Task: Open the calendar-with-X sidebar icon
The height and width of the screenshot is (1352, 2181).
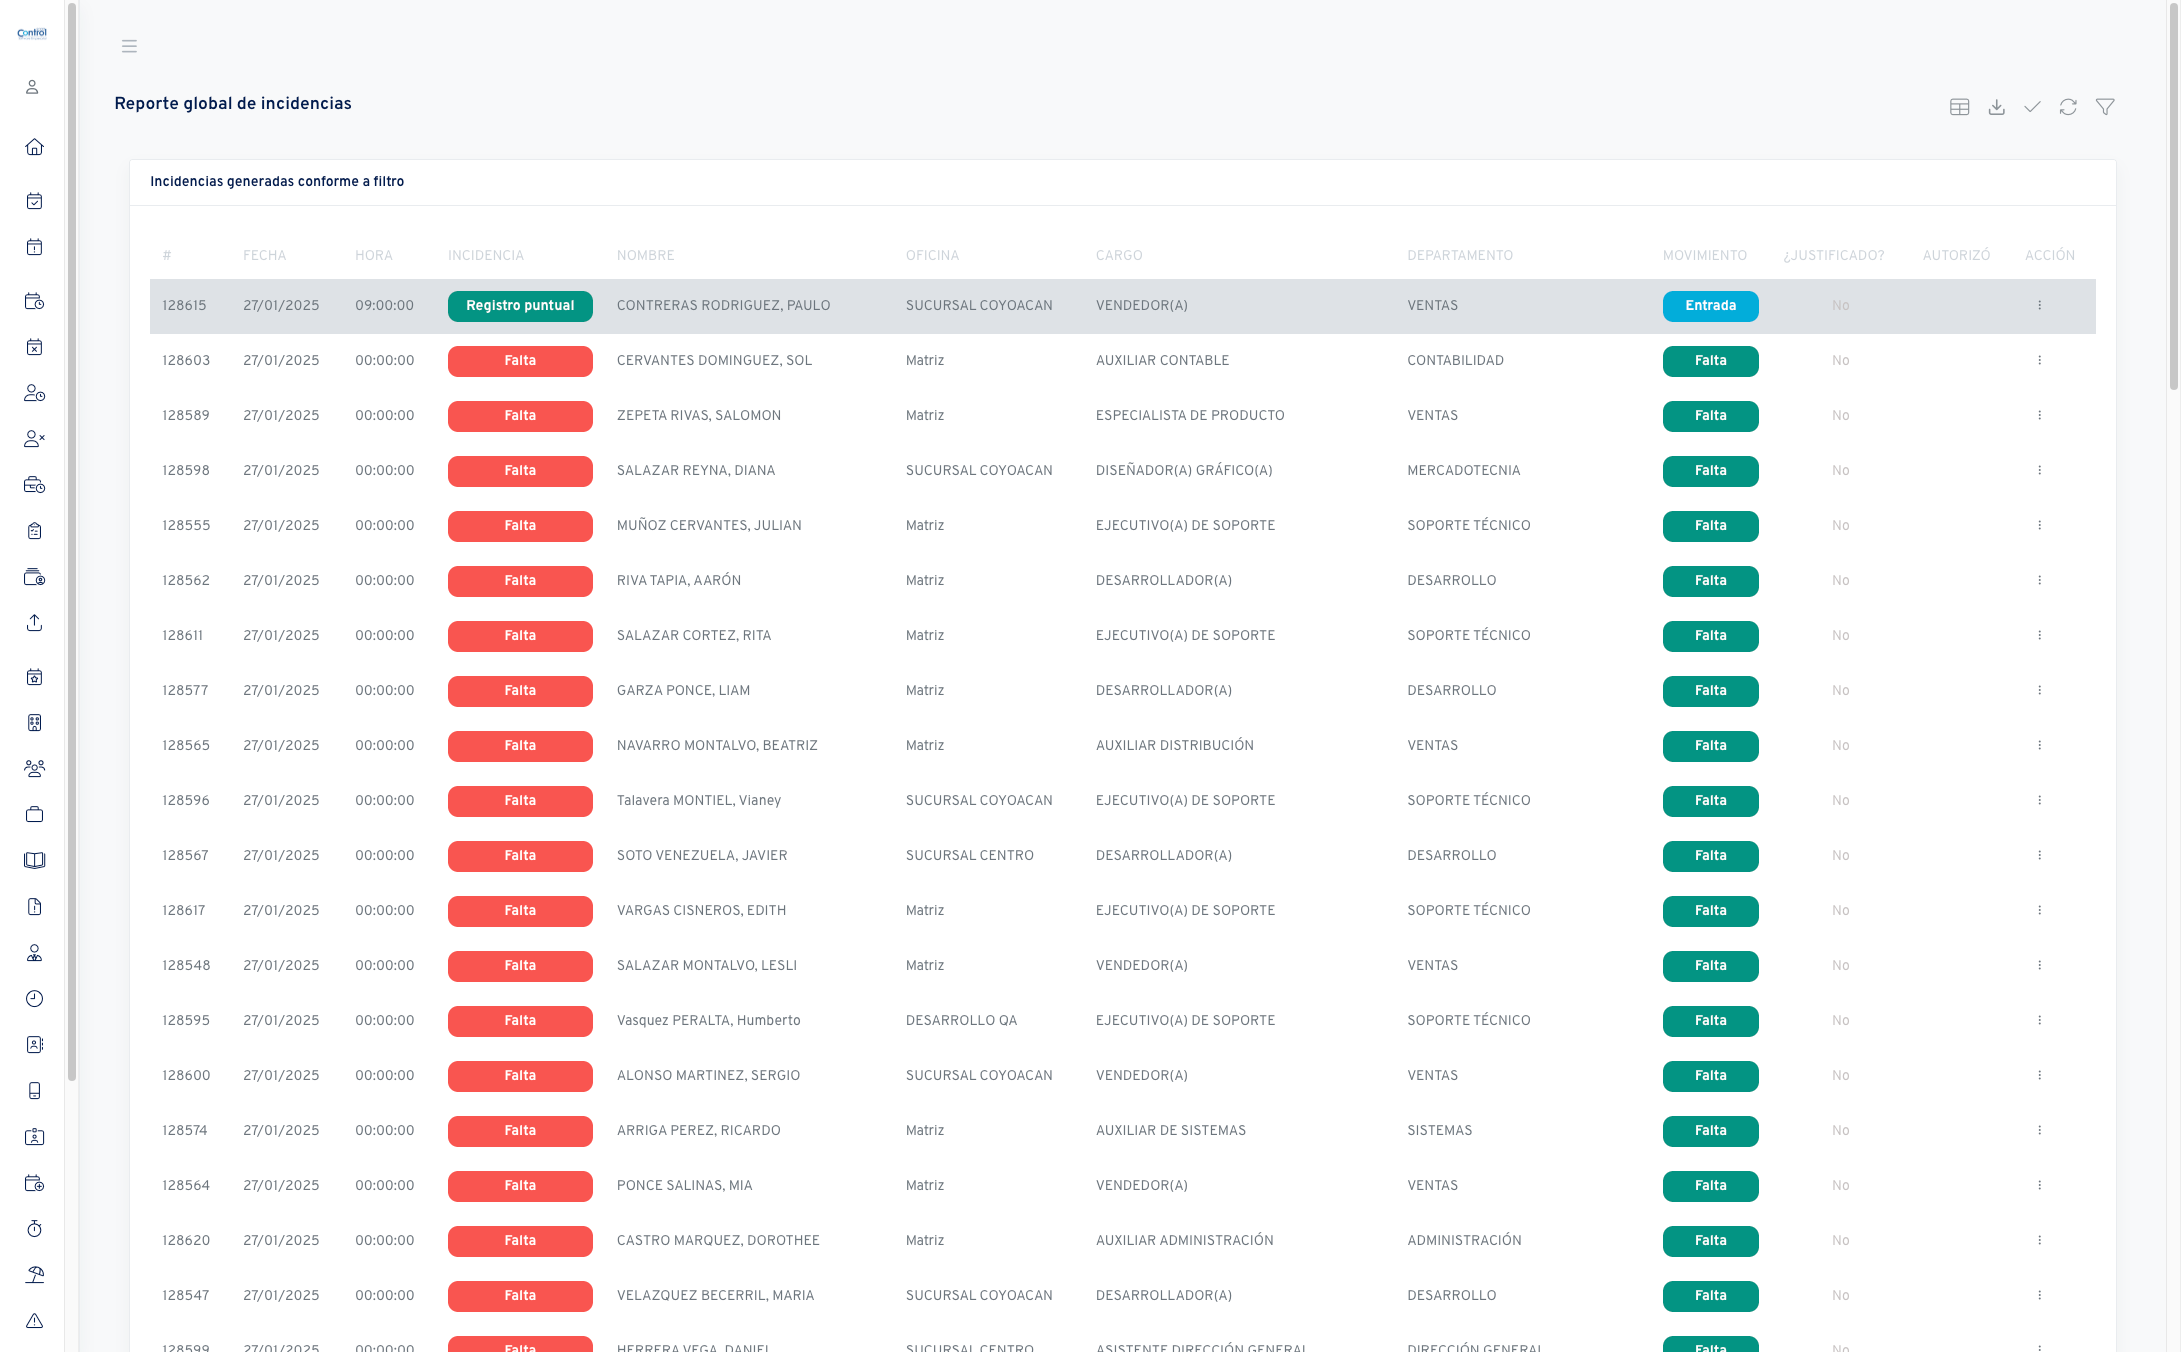Action: click(x=34, y=347)
